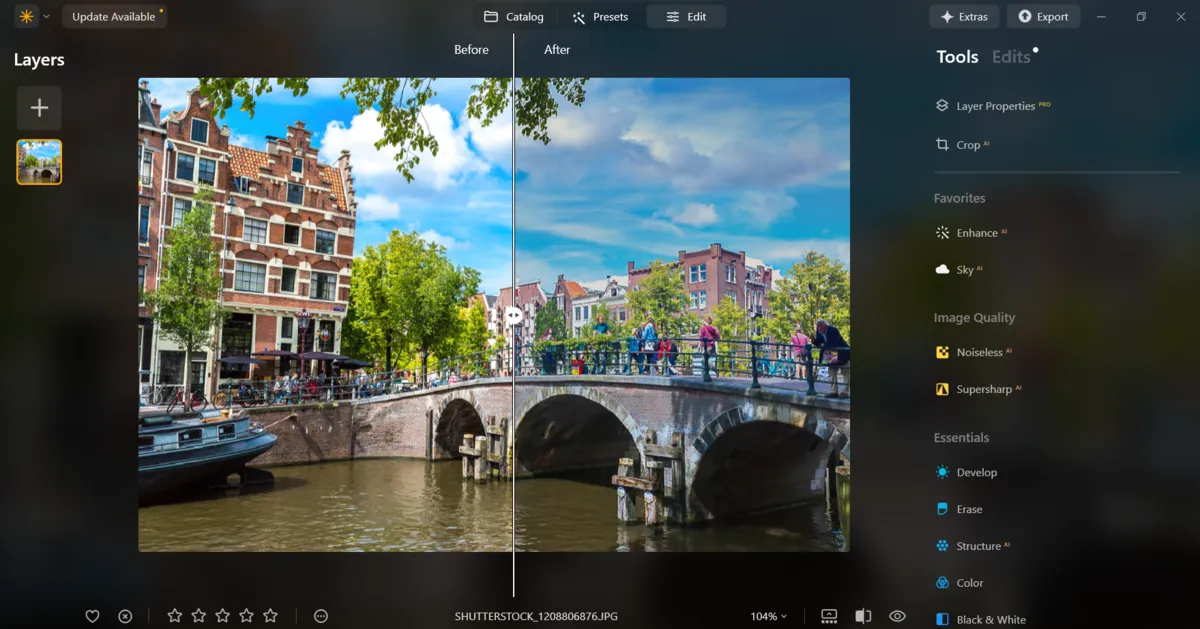Switch to the Presets tab
The width and height of the screenshot is (1200, 629).
coord(601,16)
